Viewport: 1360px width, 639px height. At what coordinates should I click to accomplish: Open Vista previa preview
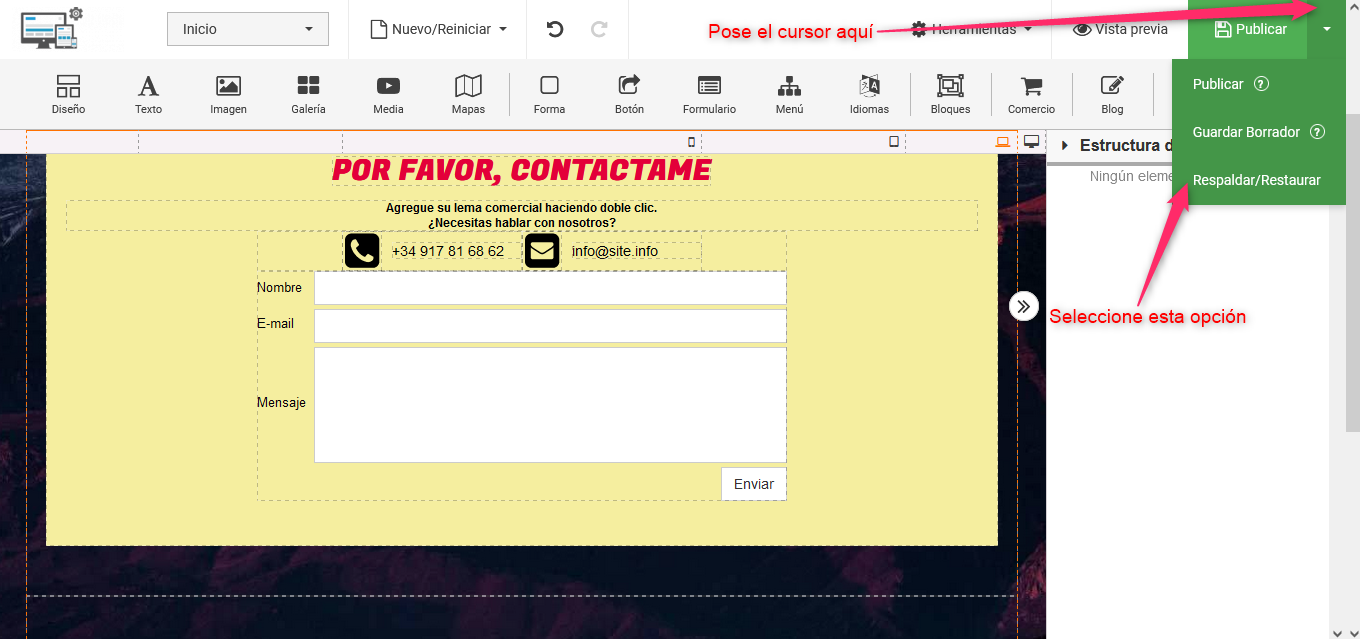tap(1120, 29)
